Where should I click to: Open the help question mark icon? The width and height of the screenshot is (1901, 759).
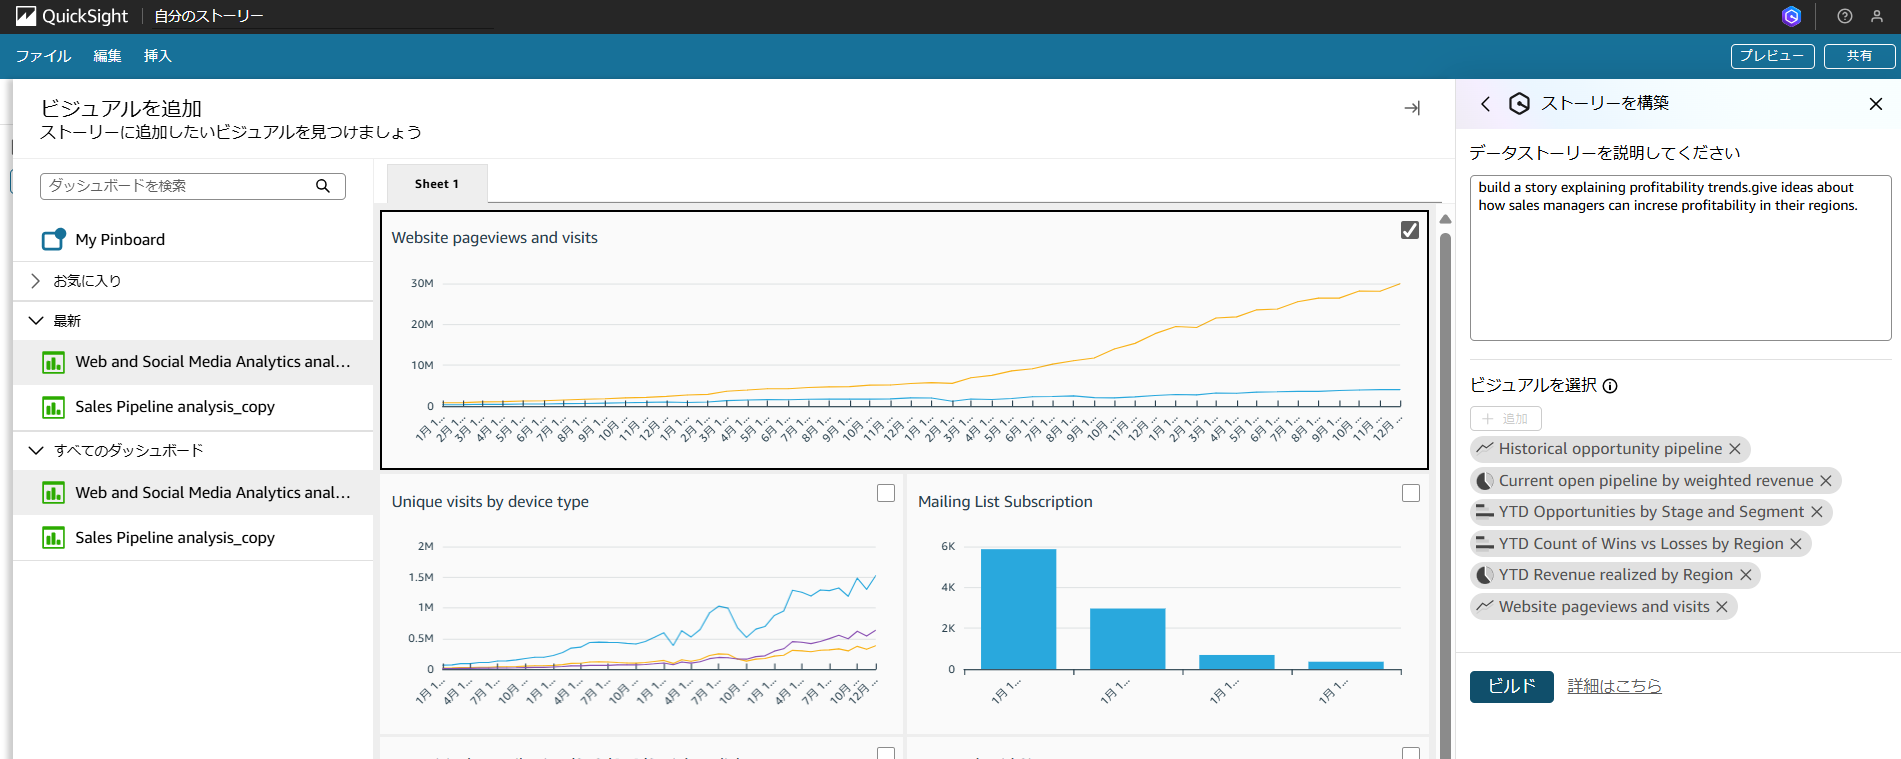[x=1845, y=16]
